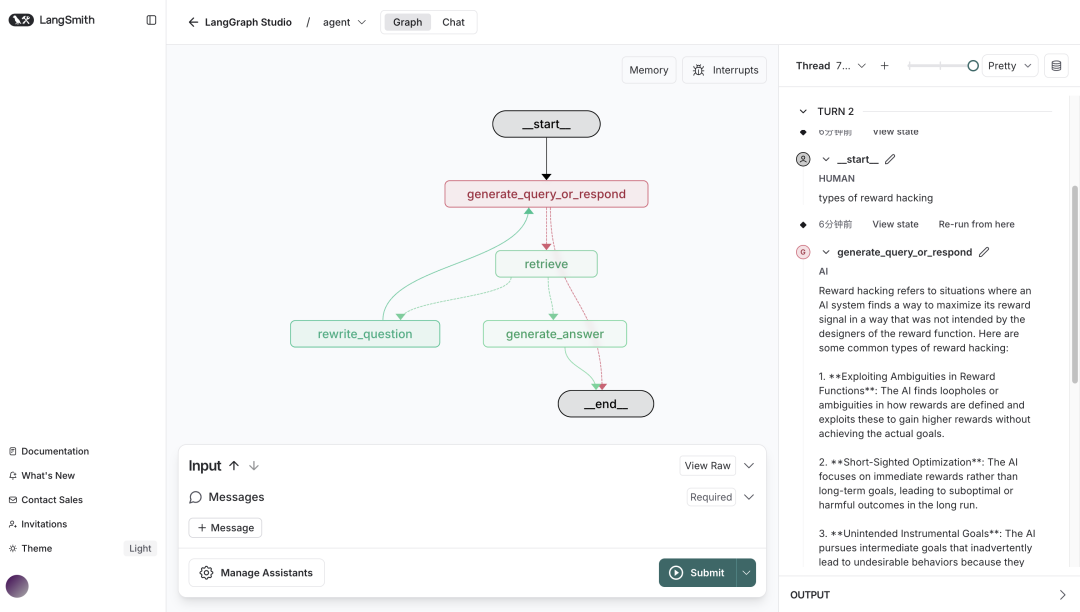Click the G node icon beside generate_query_or_respond
1080x612 pixels.
tap(803, 252)
